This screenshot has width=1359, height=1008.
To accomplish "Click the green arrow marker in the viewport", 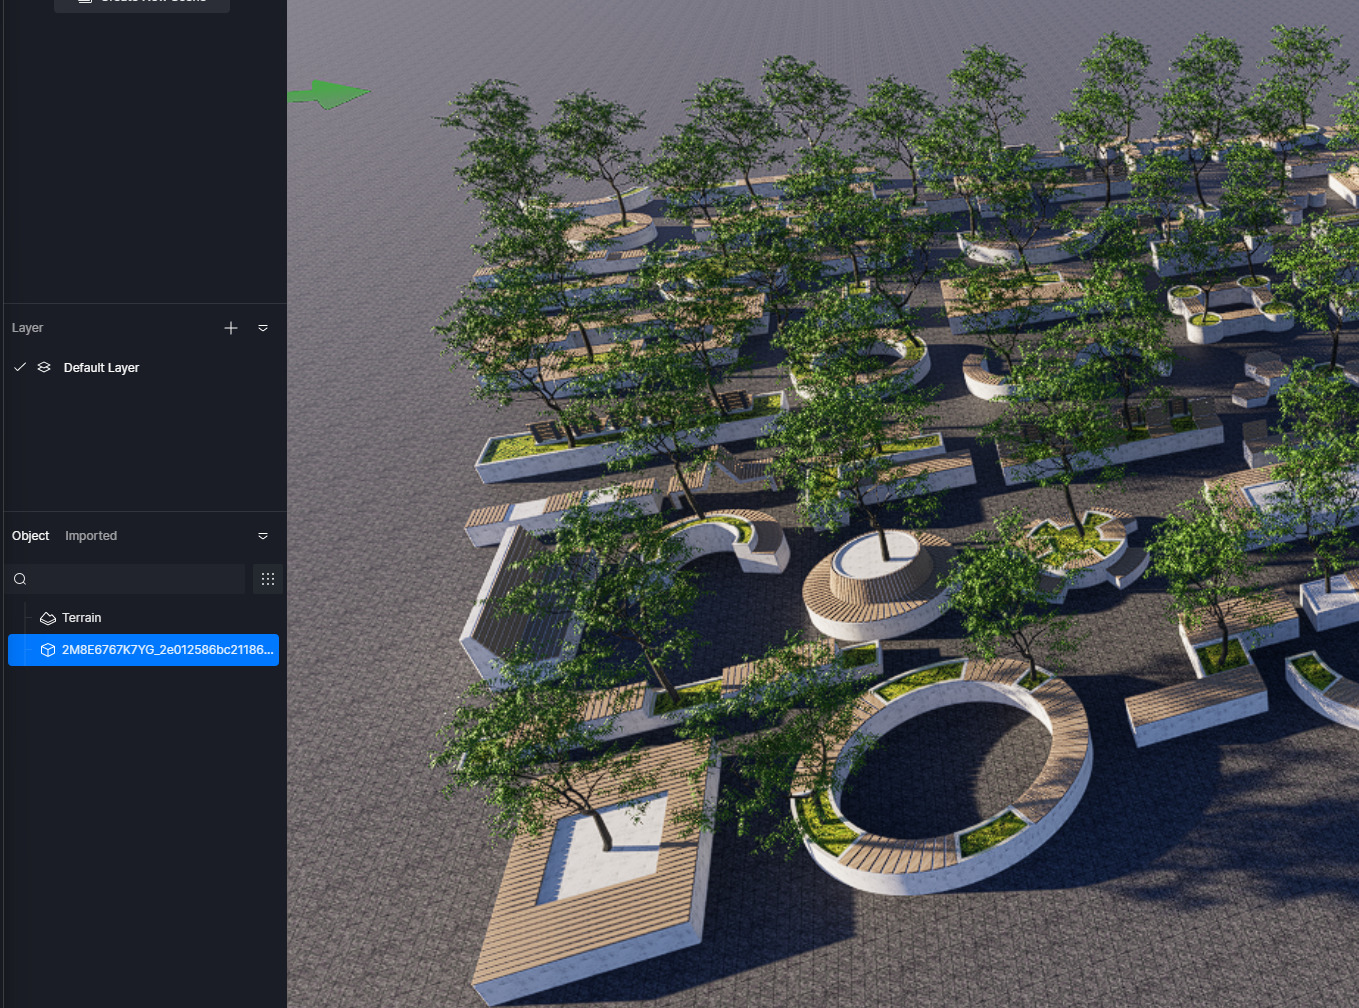I will [328, 95].
